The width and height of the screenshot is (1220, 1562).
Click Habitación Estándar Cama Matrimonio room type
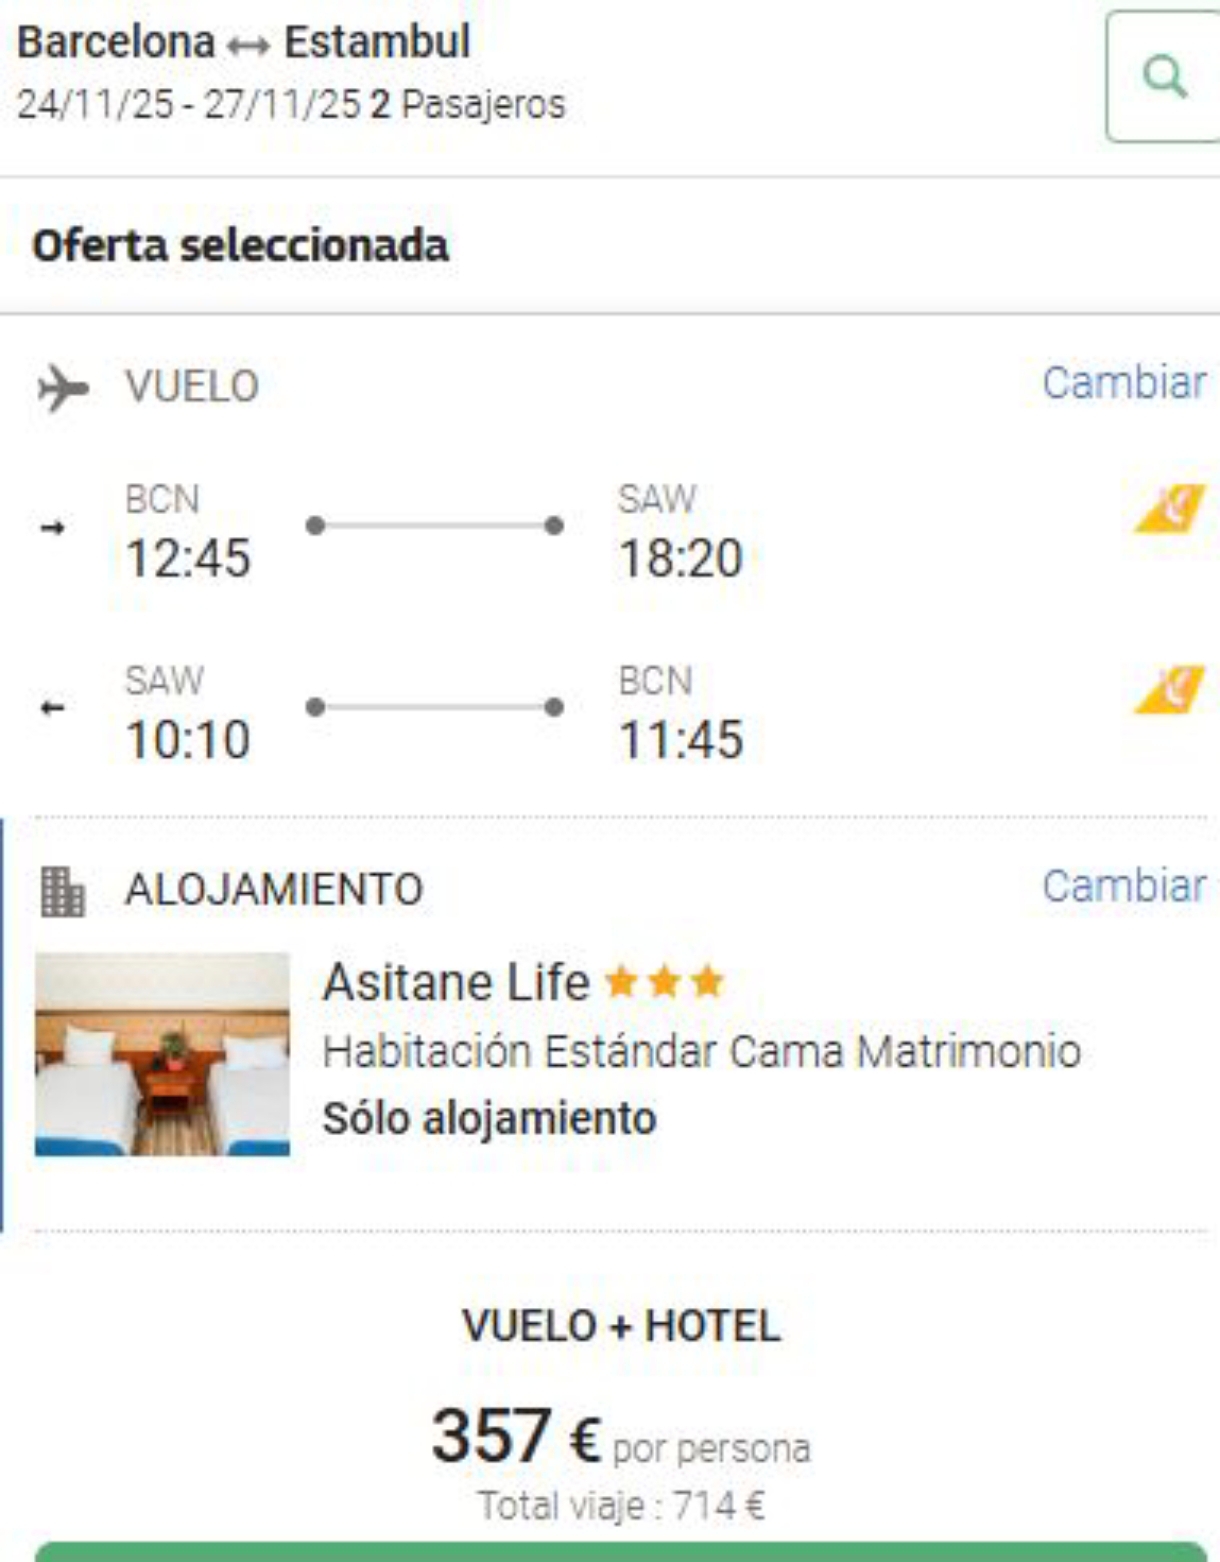point(702,1052)
